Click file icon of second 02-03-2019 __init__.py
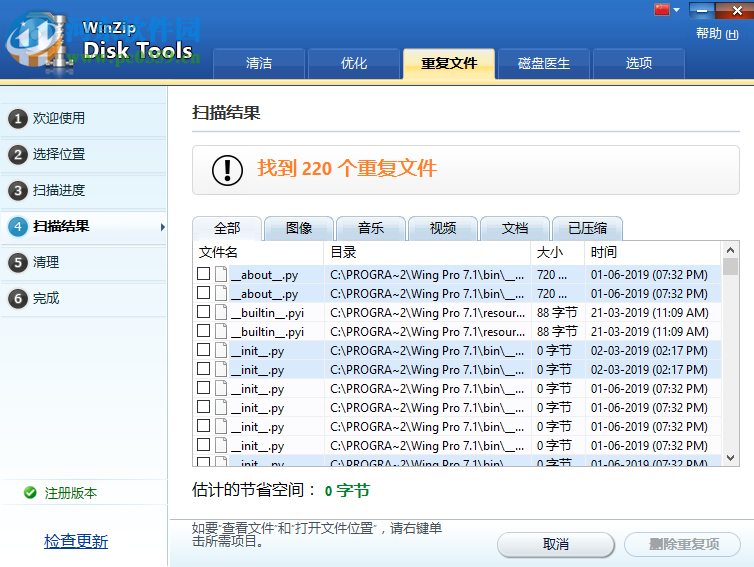754x567 pixels. pyautogui.click(x=221, y=369)
